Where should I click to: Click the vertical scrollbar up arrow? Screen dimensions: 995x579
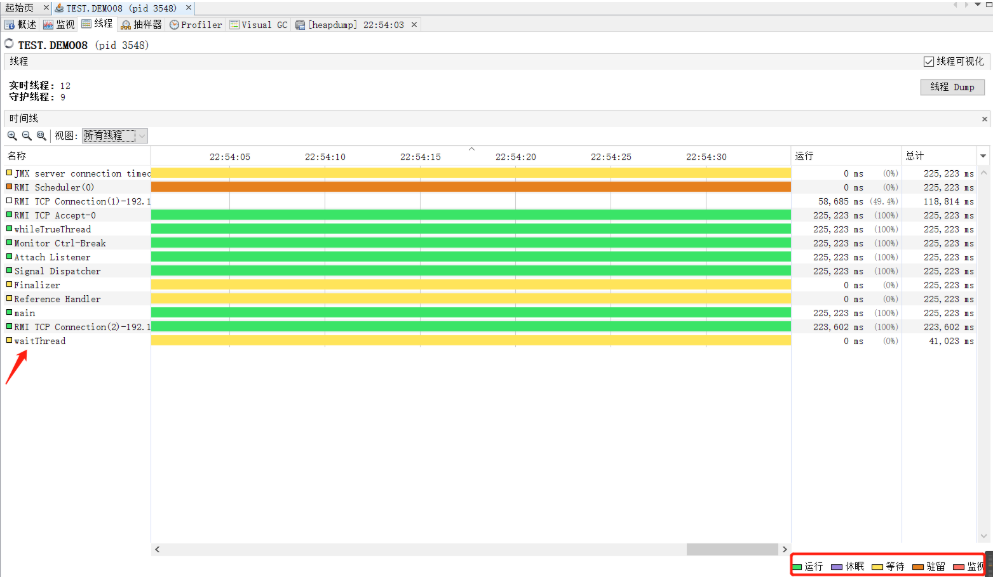984,173
